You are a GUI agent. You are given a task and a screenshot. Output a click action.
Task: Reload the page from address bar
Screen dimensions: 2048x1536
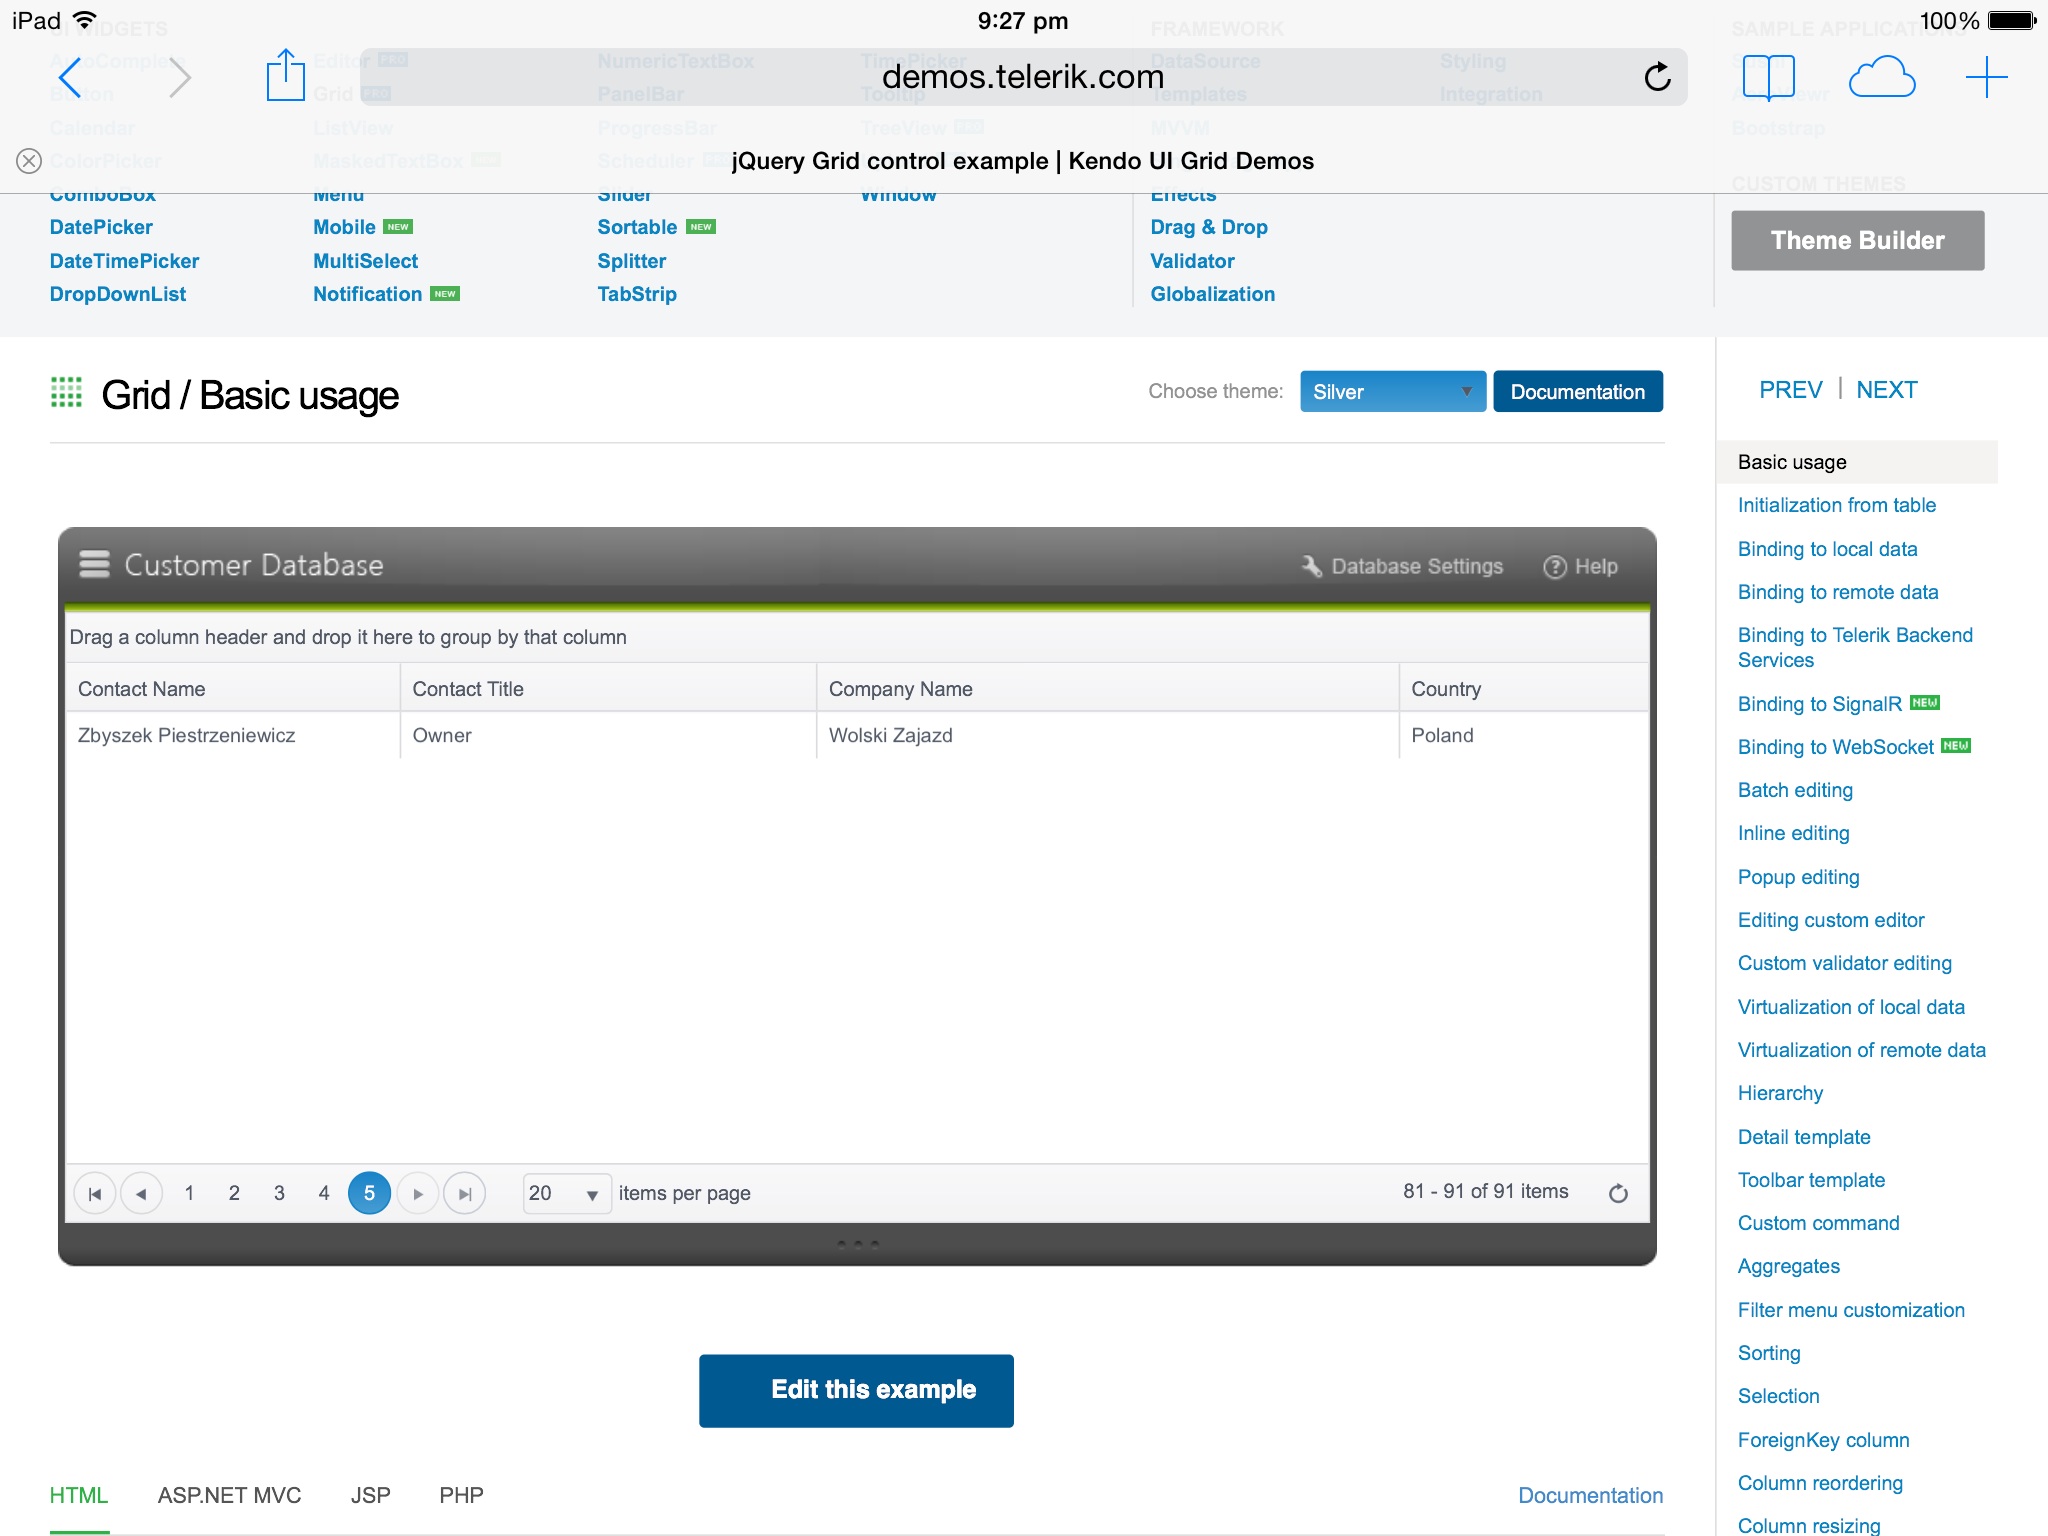[x=1657, y=77]
